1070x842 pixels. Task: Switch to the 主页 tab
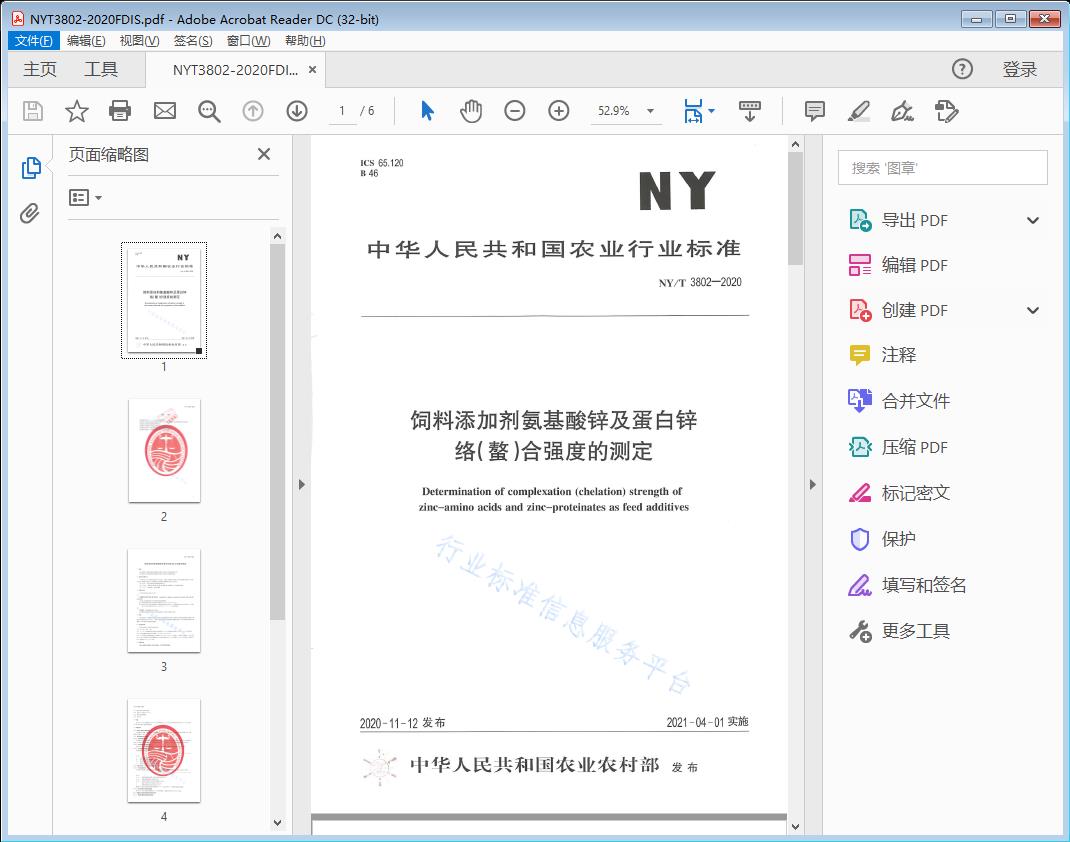pyautogui.click(x=40, y=69)
